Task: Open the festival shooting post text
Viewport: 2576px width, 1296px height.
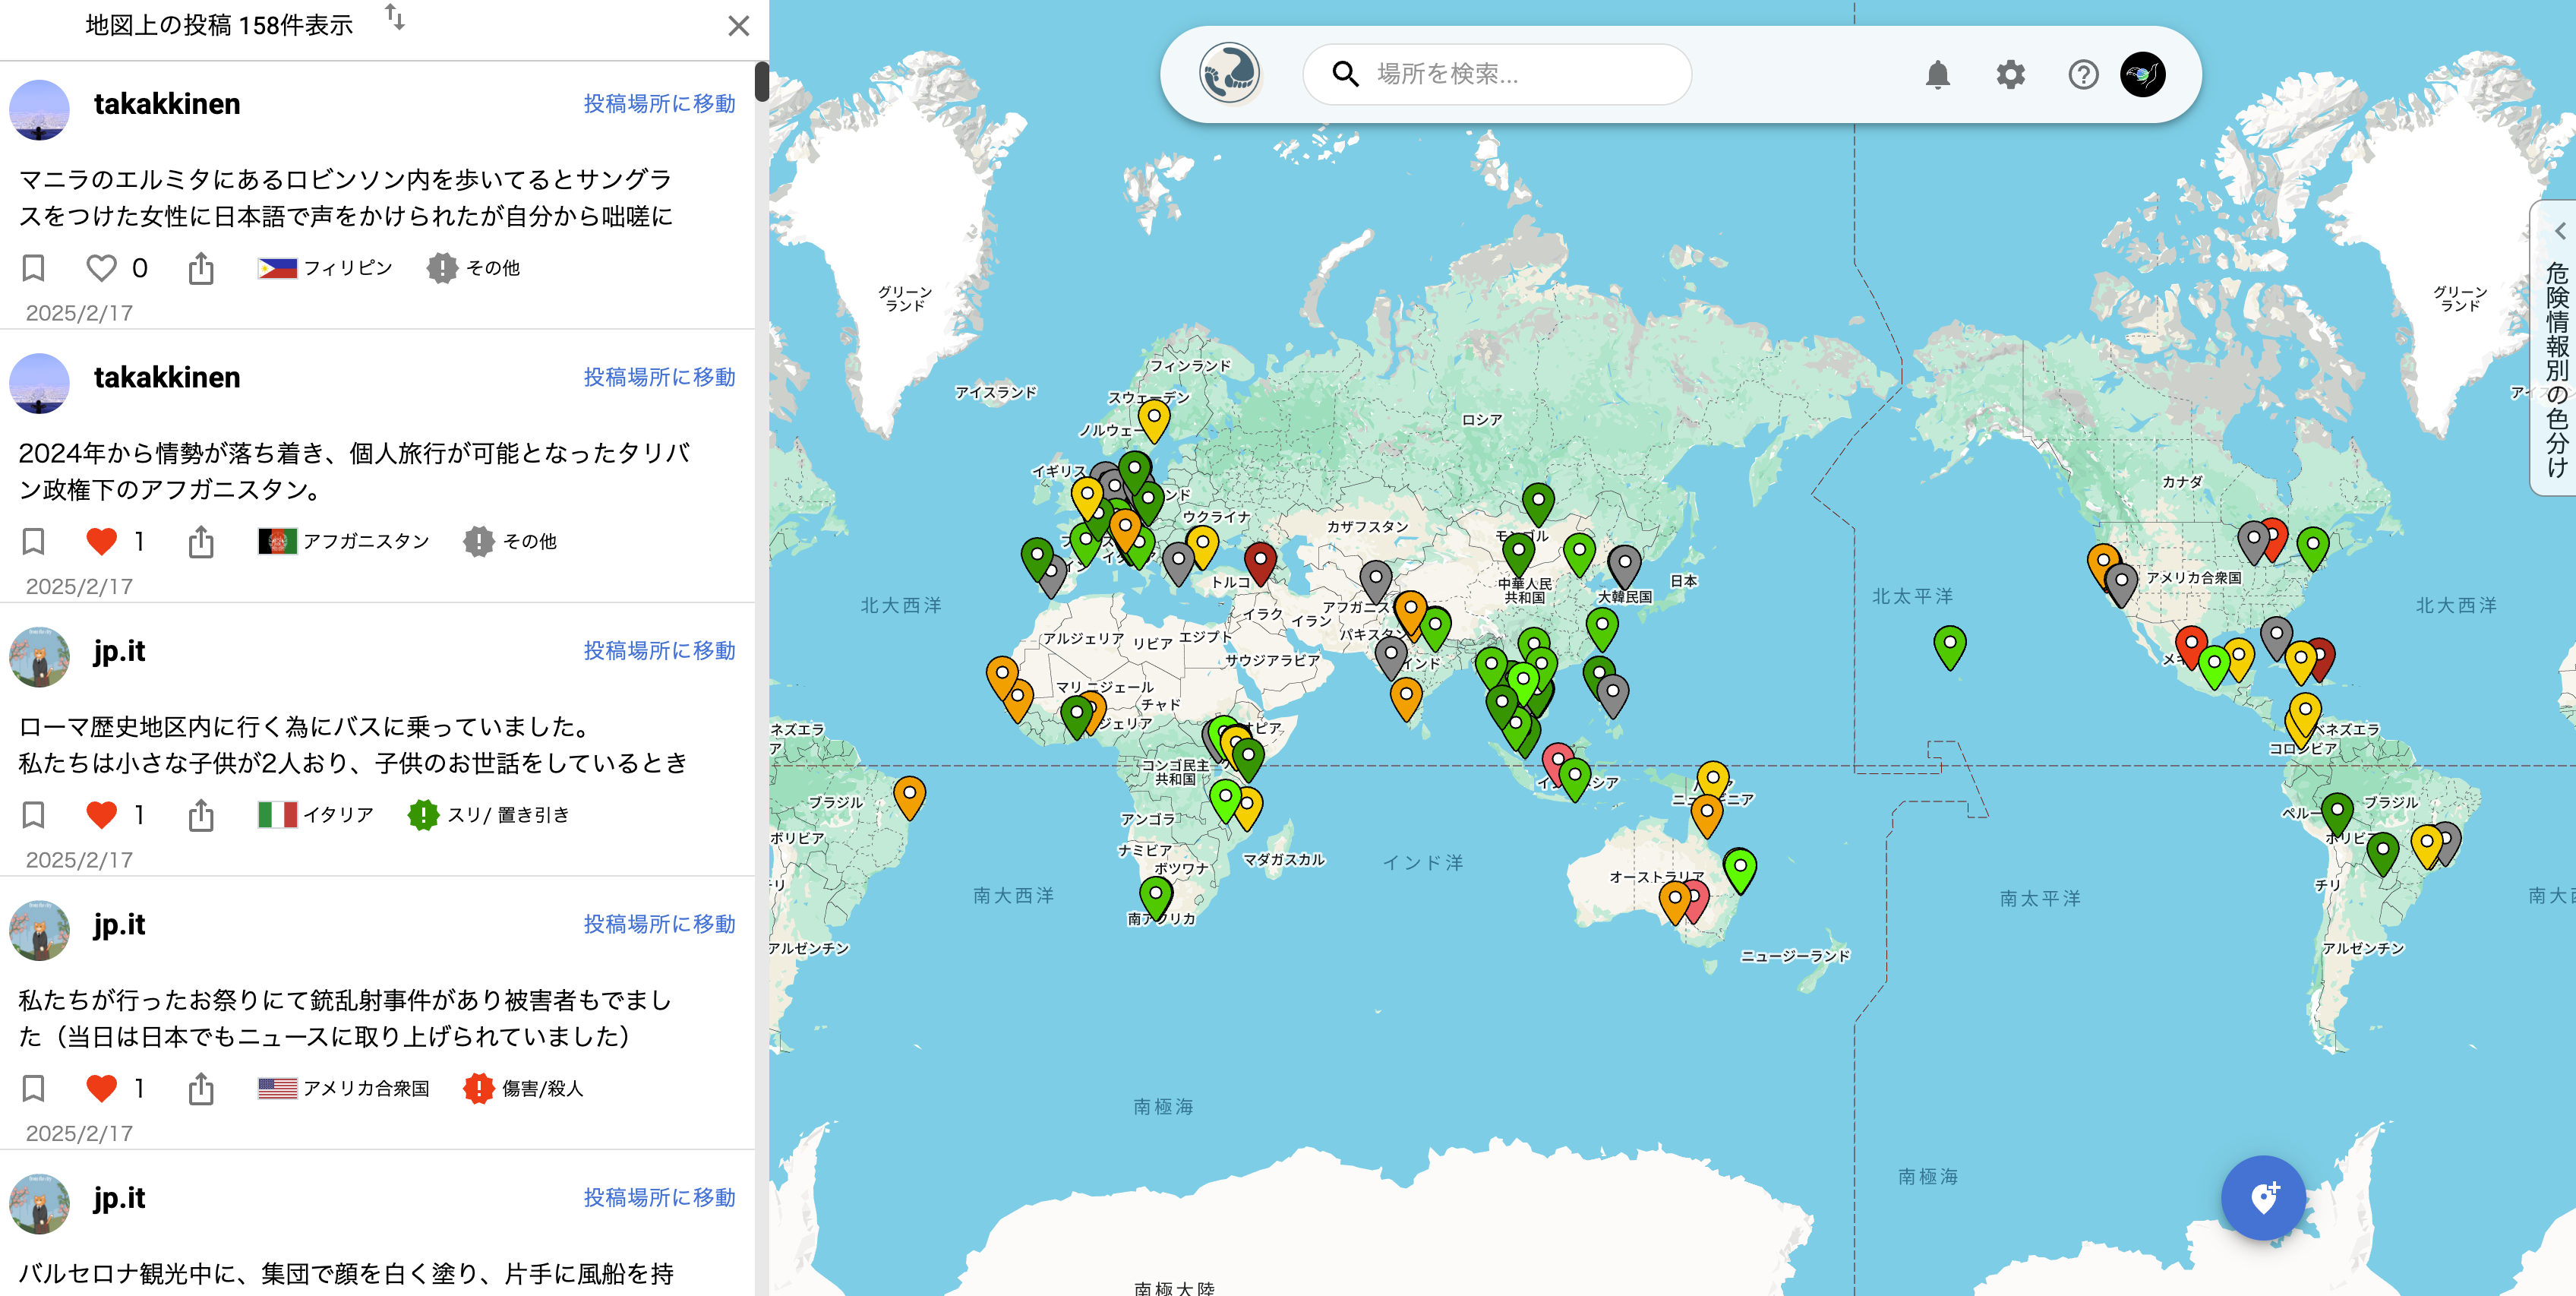Action: click(346, 1018)
